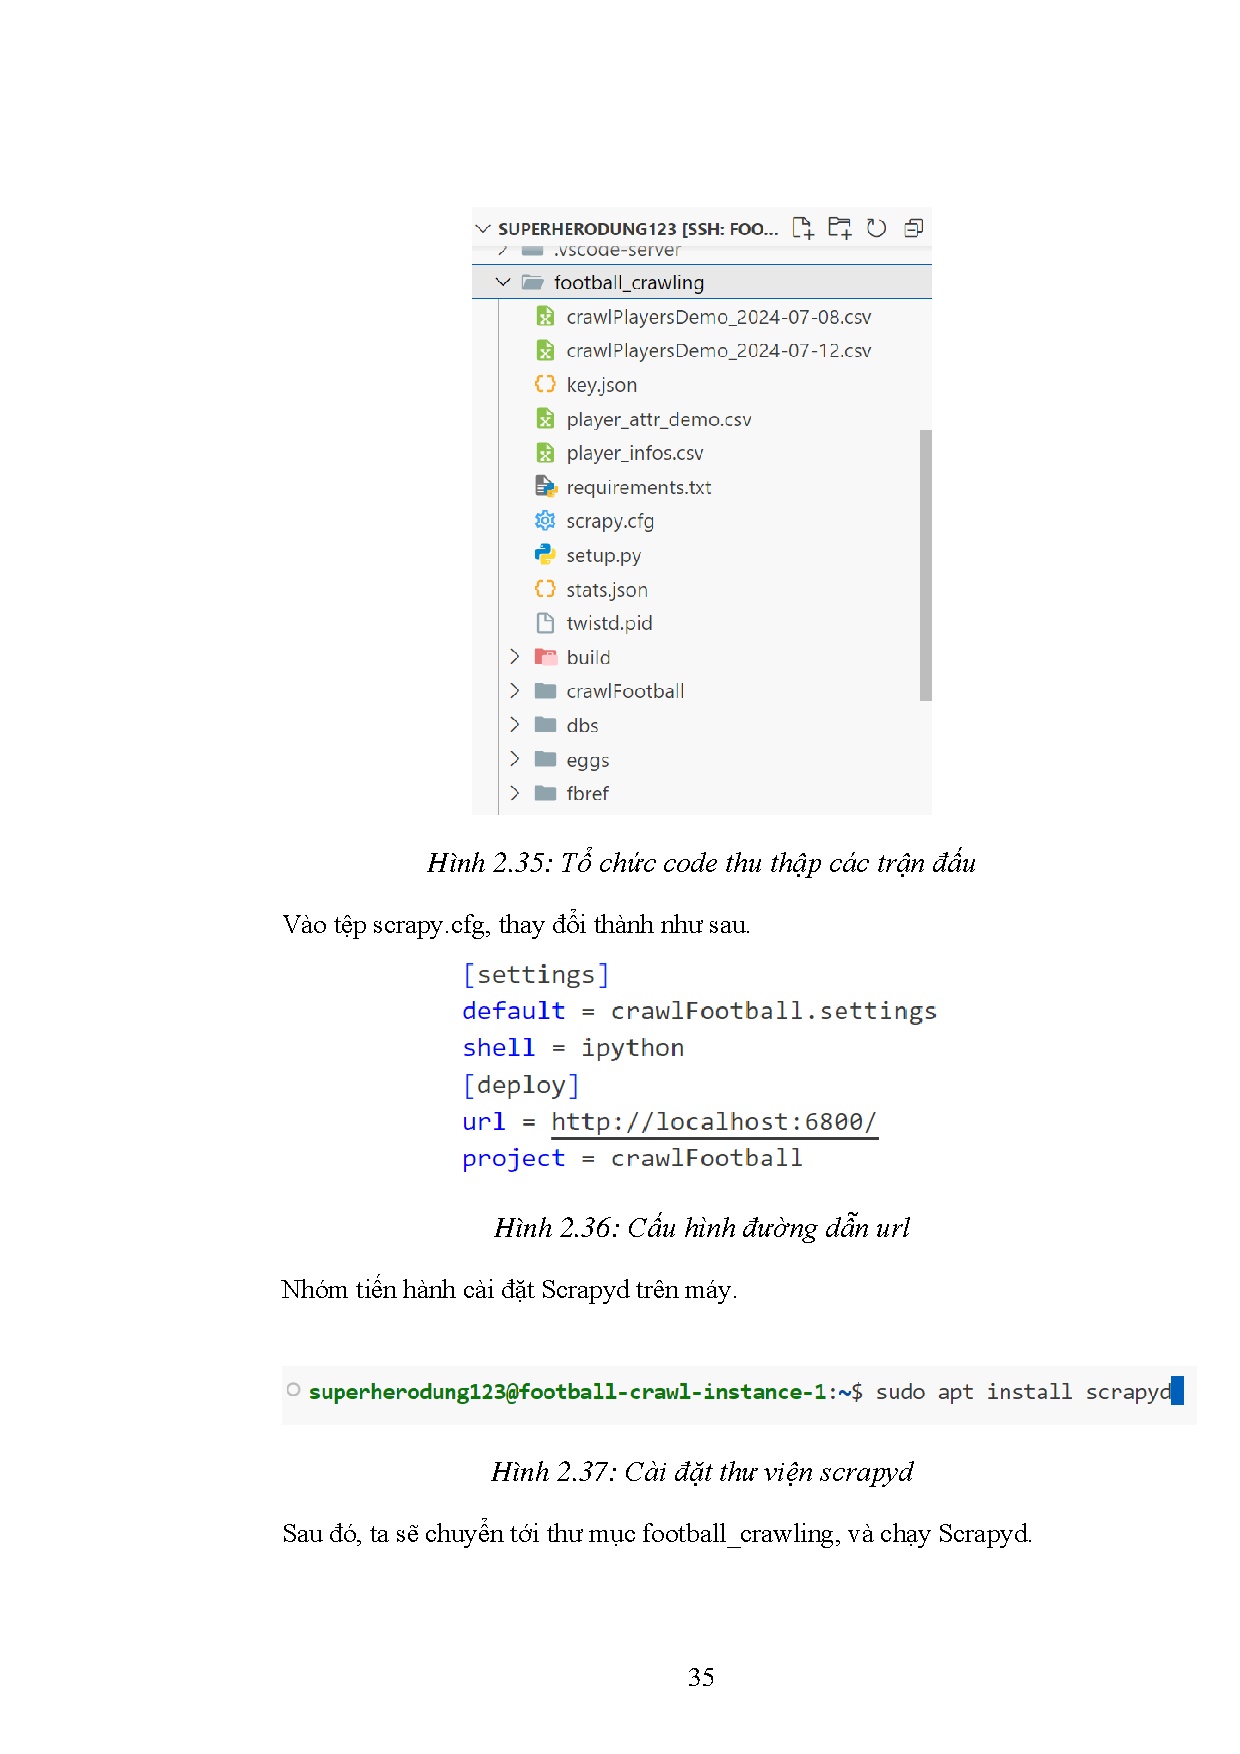Click the red build folder icon
The height and width of the screenshot is (1754, 1240).
[x=545, y=657]
